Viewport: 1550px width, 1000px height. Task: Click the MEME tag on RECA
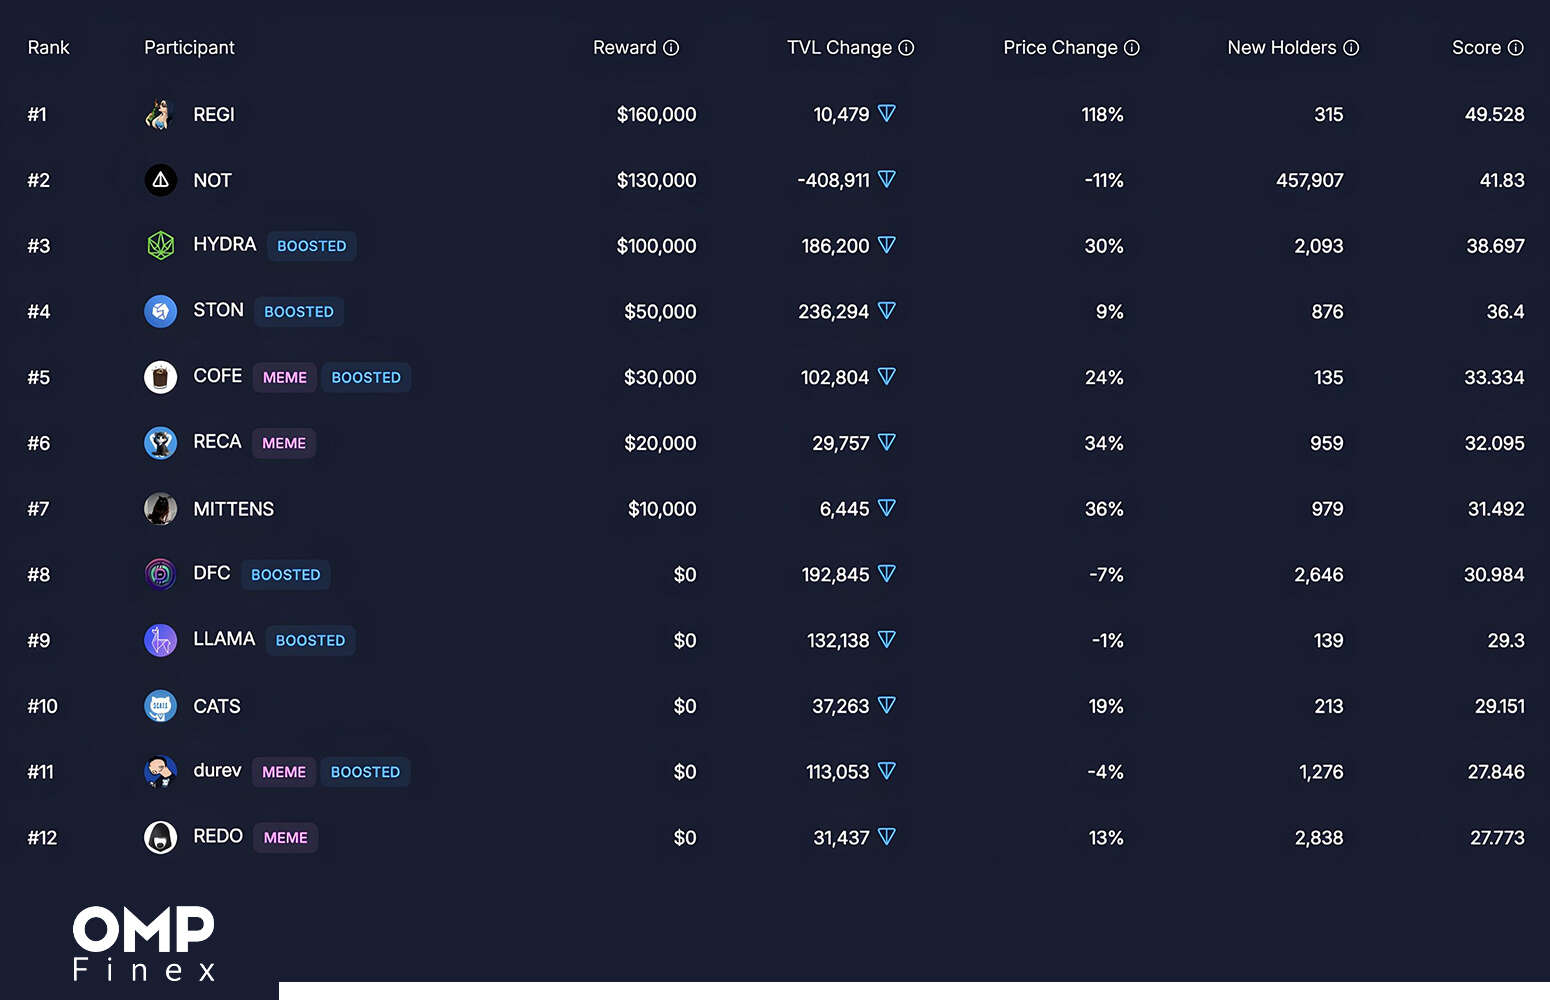tap(284, 443)
